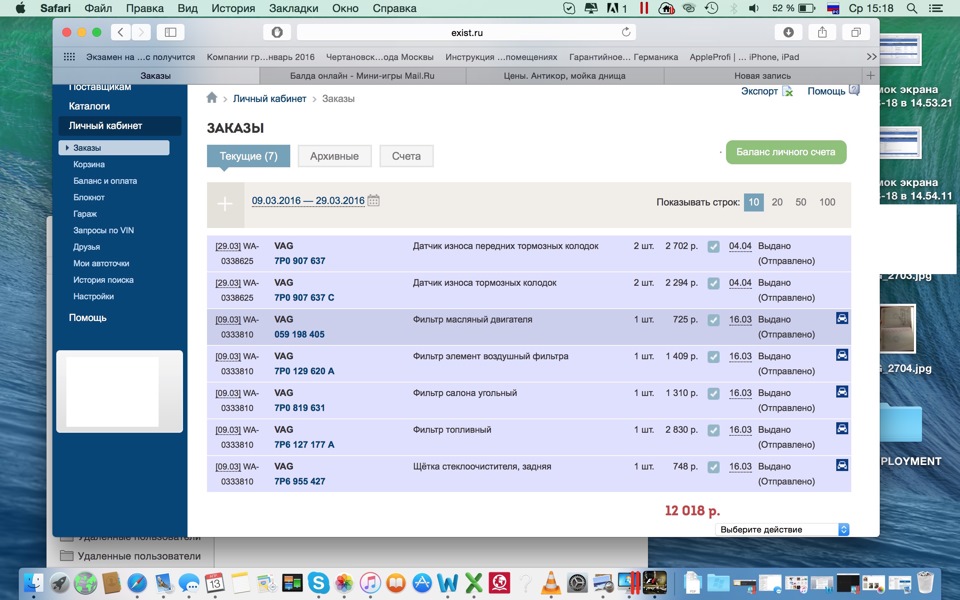Screen dimensions: 960x600
Task: Click the home icon in breadcrumbs
Action: coord(212,97)
